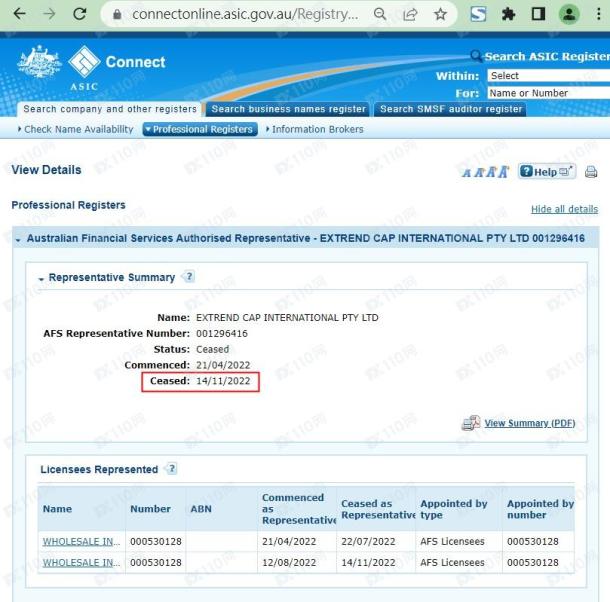Click Commenced as Representative column header
Screen dimensions: 610x602
298,509
